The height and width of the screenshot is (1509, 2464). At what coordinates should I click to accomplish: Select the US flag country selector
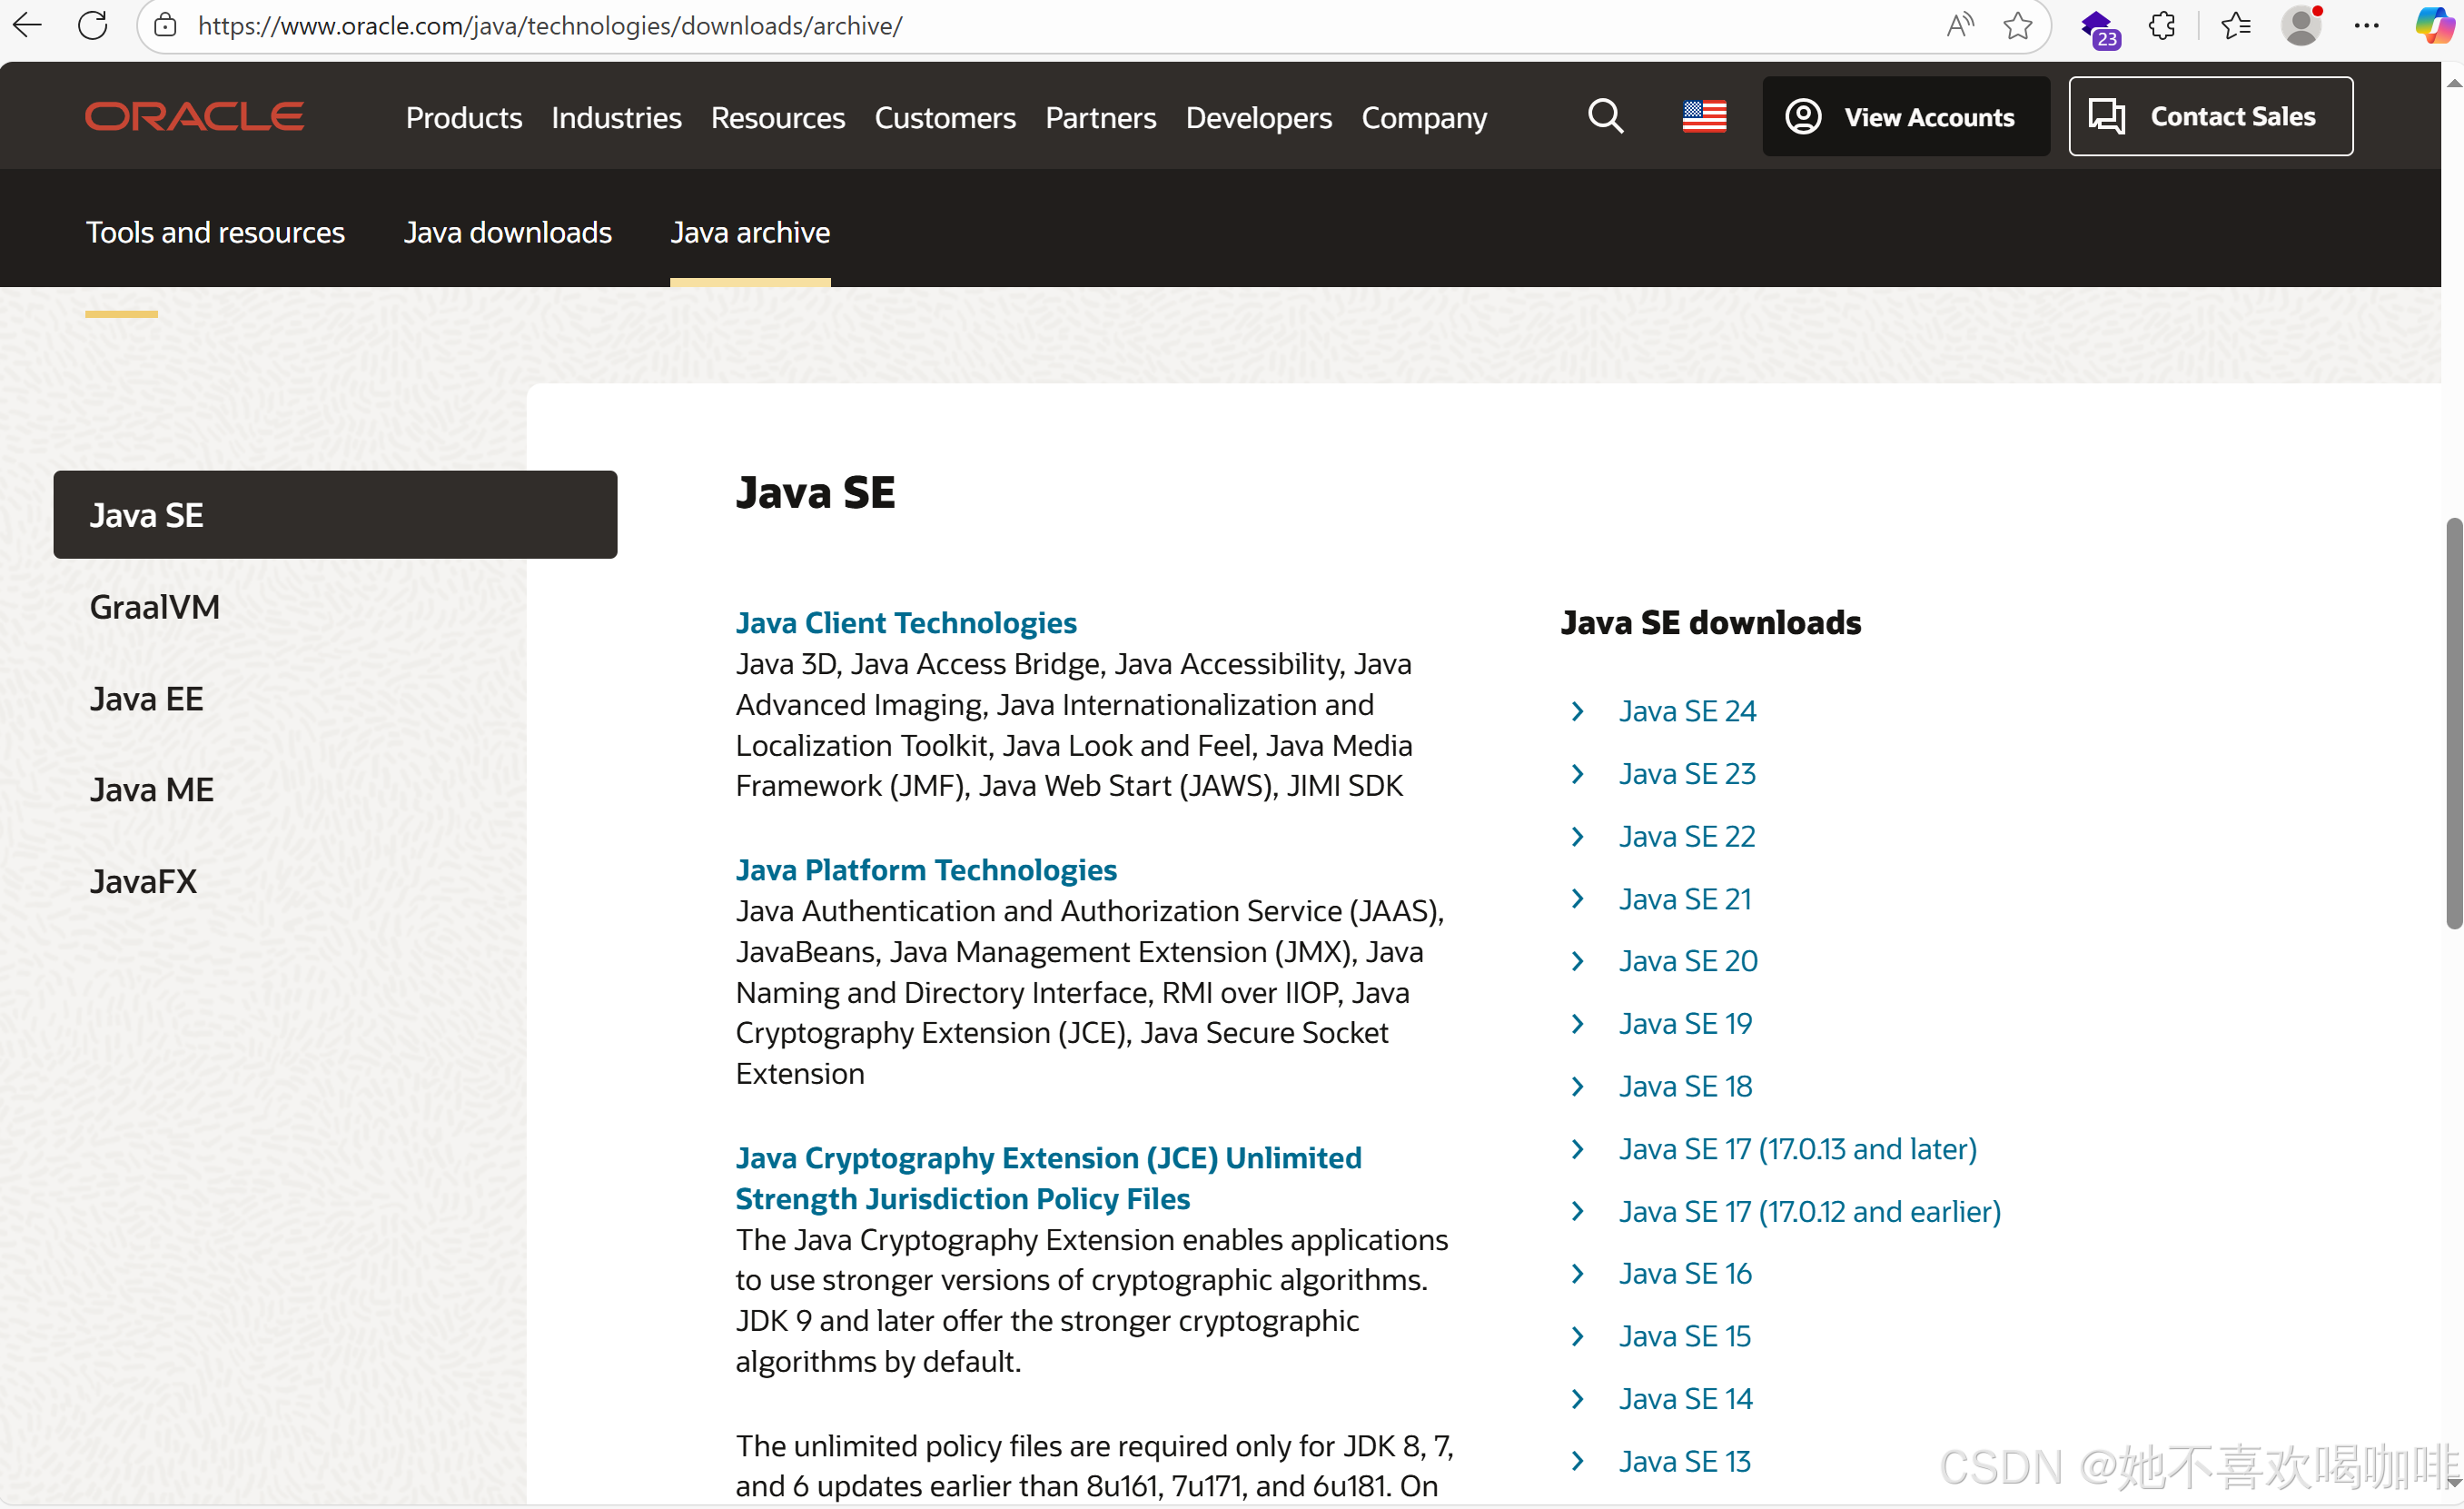pos(1704,117)
